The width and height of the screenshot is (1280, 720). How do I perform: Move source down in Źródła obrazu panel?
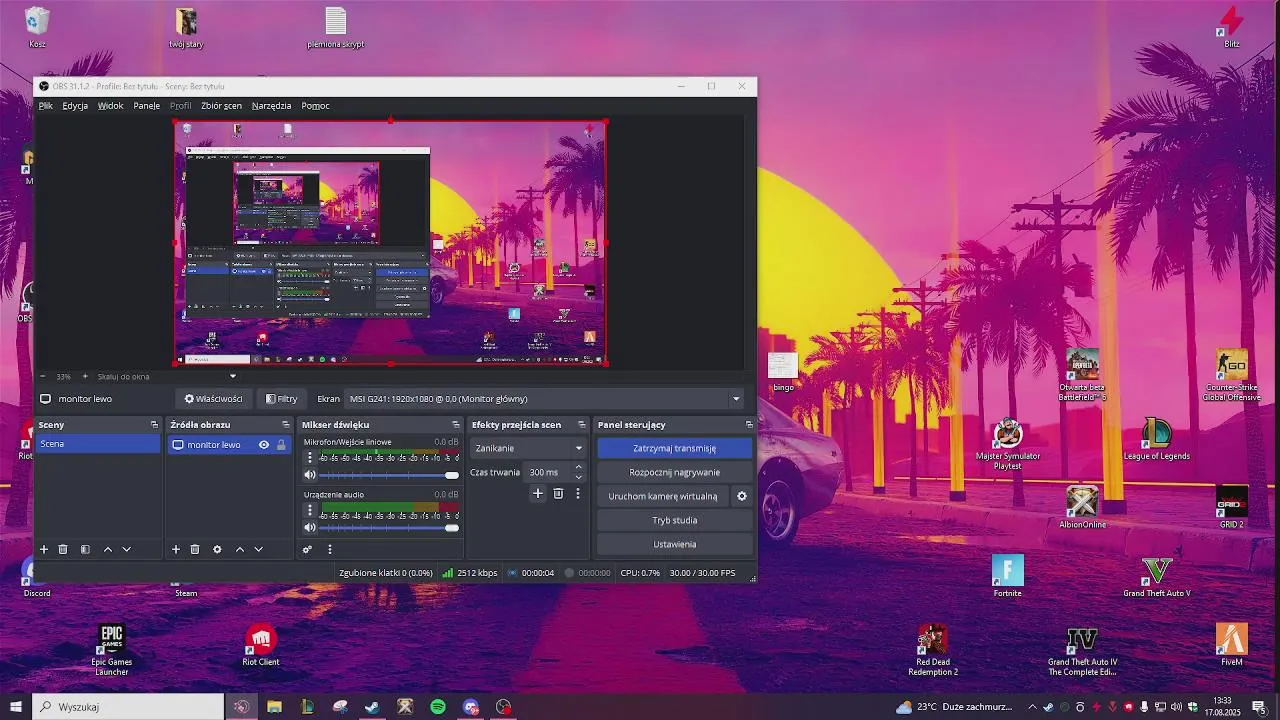click(x=258, y=549)
